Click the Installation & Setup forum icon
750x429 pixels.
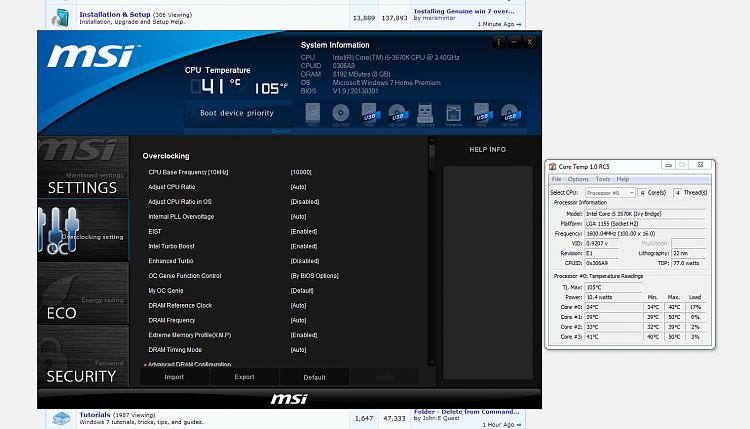tap(61, 18)
